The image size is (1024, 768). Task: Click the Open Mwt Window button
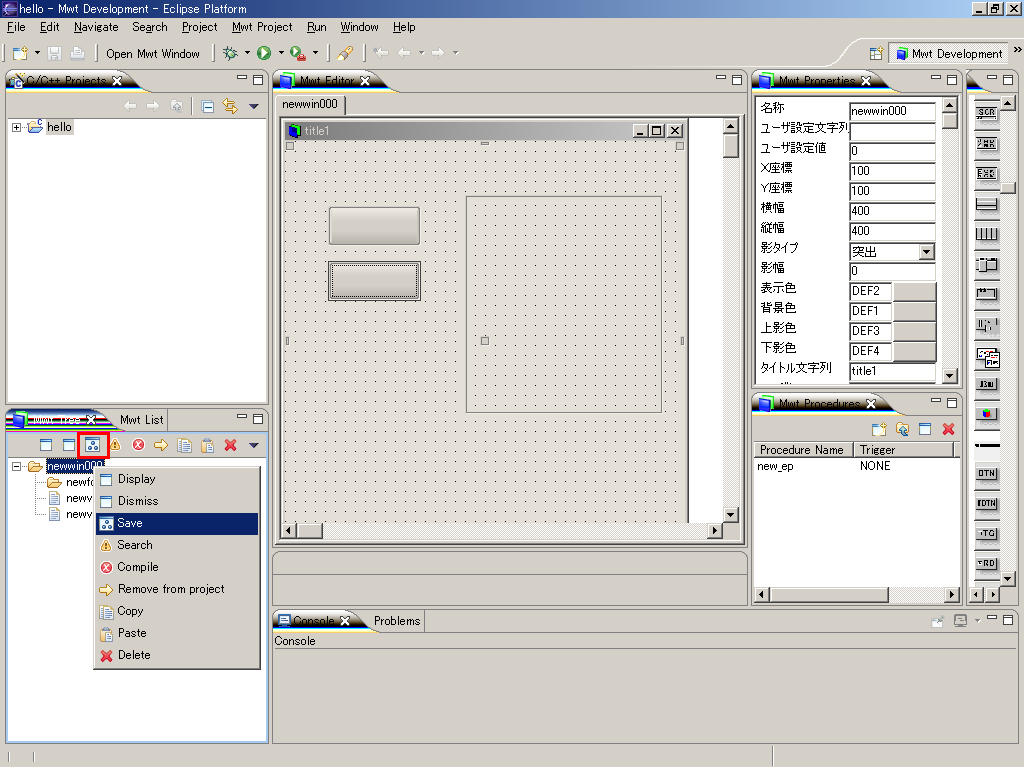click(x=153, y=54)
